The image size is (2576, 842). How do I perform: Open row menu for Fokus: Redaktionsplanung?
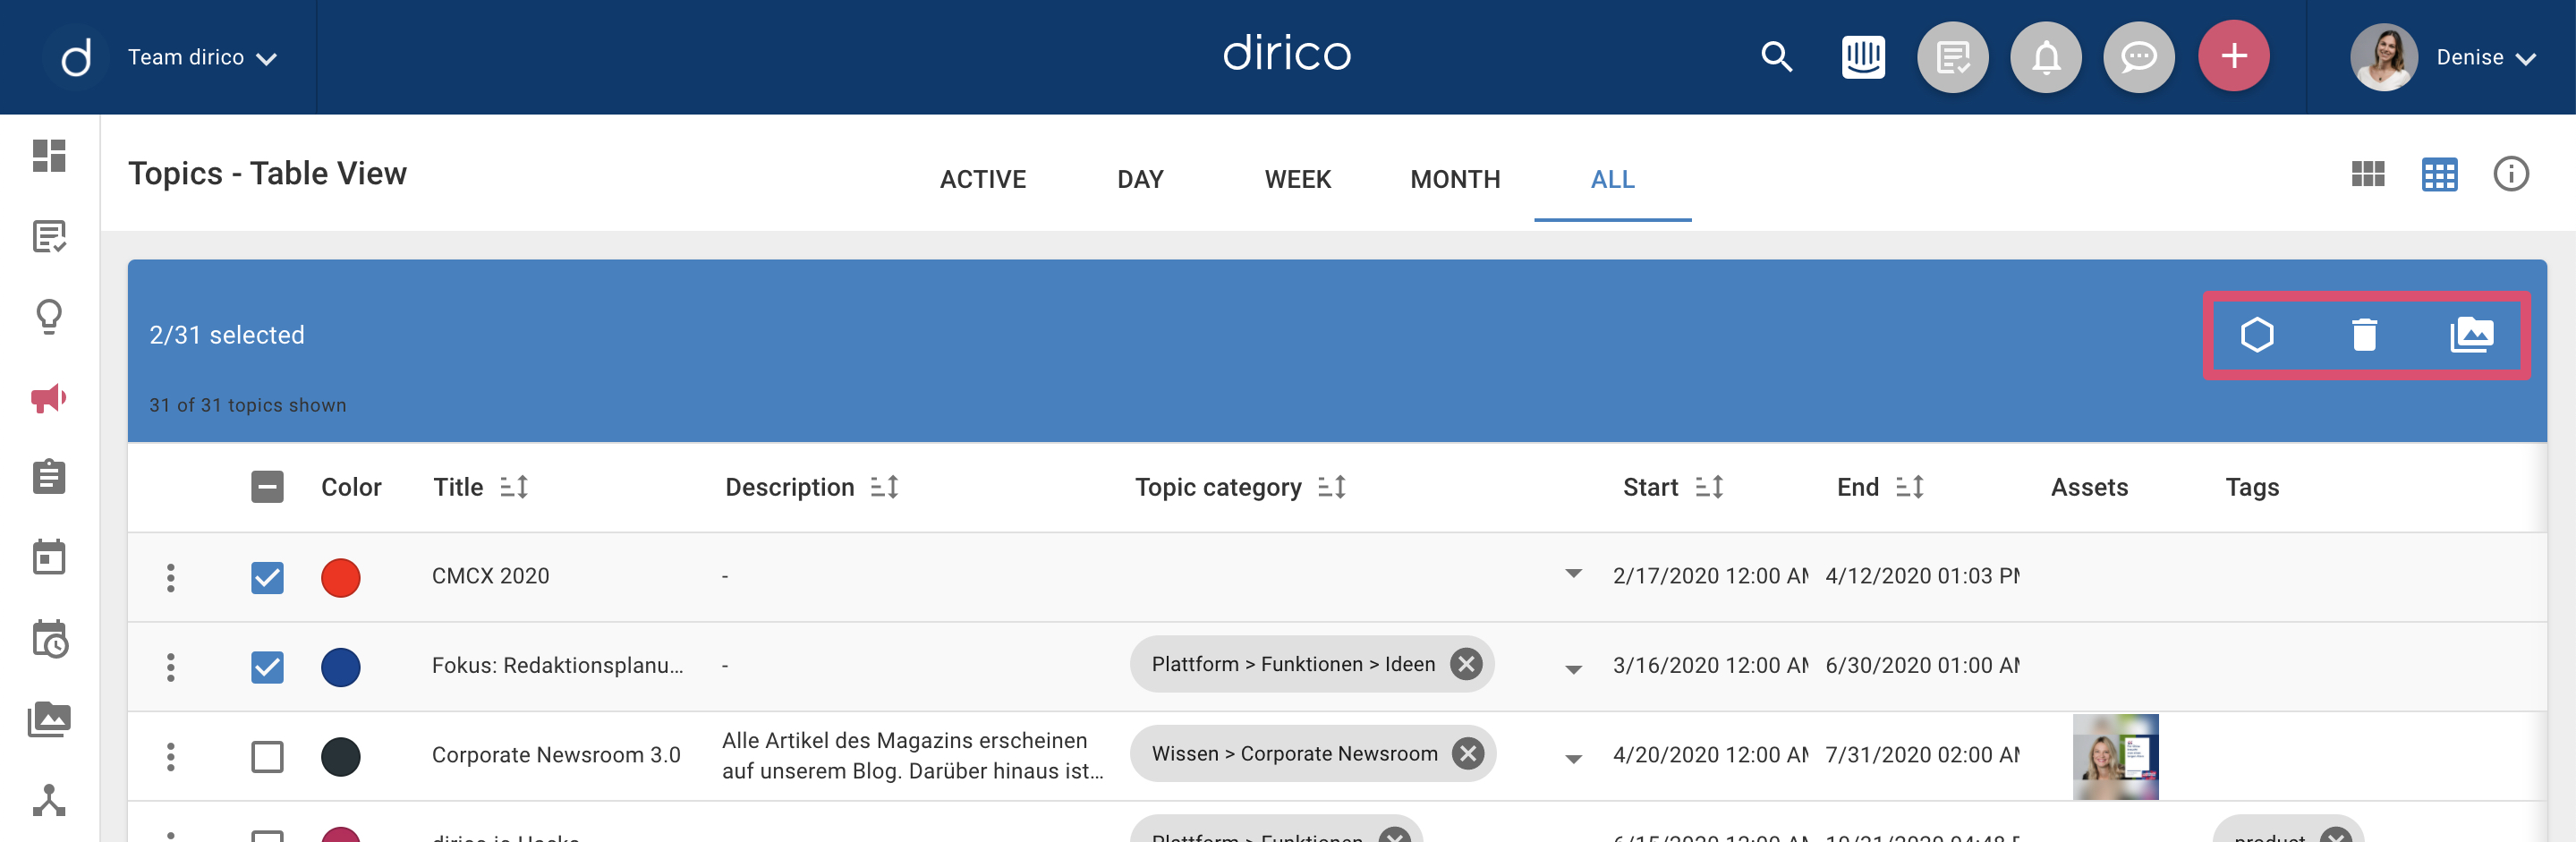pyautogui.click(x=171, y=667)
